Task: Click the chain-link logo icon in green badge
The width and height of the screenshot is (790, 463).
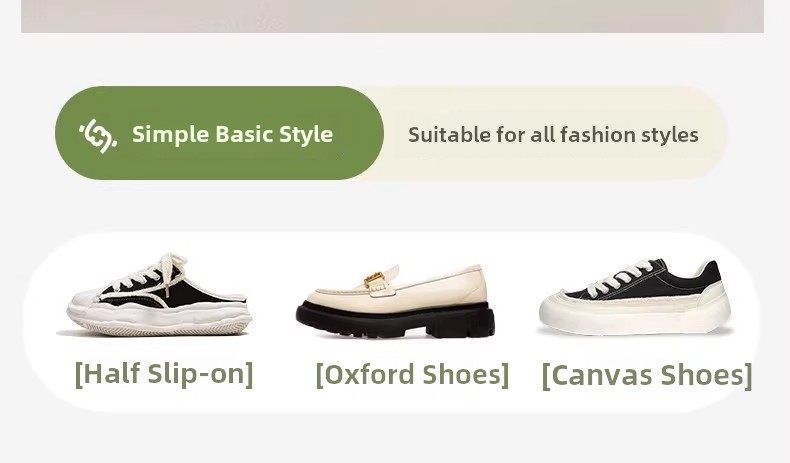Action: tap(98, 134)
